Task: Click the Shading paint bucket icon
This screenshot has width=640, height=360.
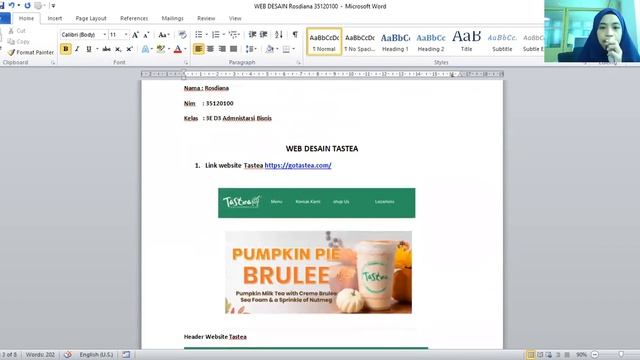Action: pos(269,49)
